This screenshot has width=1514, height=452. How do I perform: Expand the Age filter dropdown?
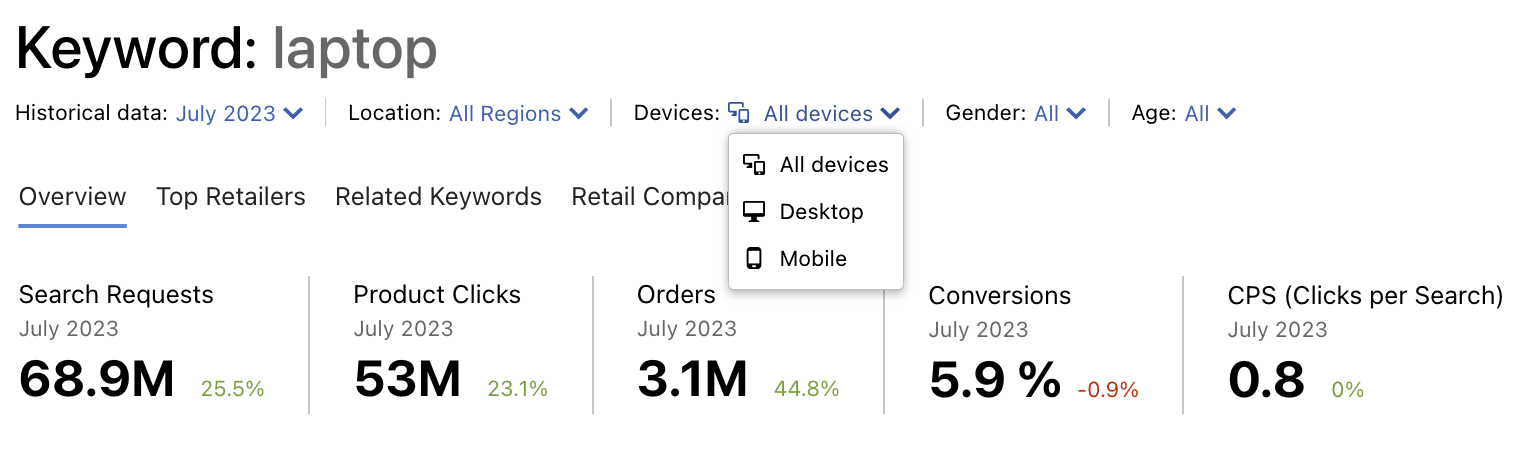coord(1210,114)
